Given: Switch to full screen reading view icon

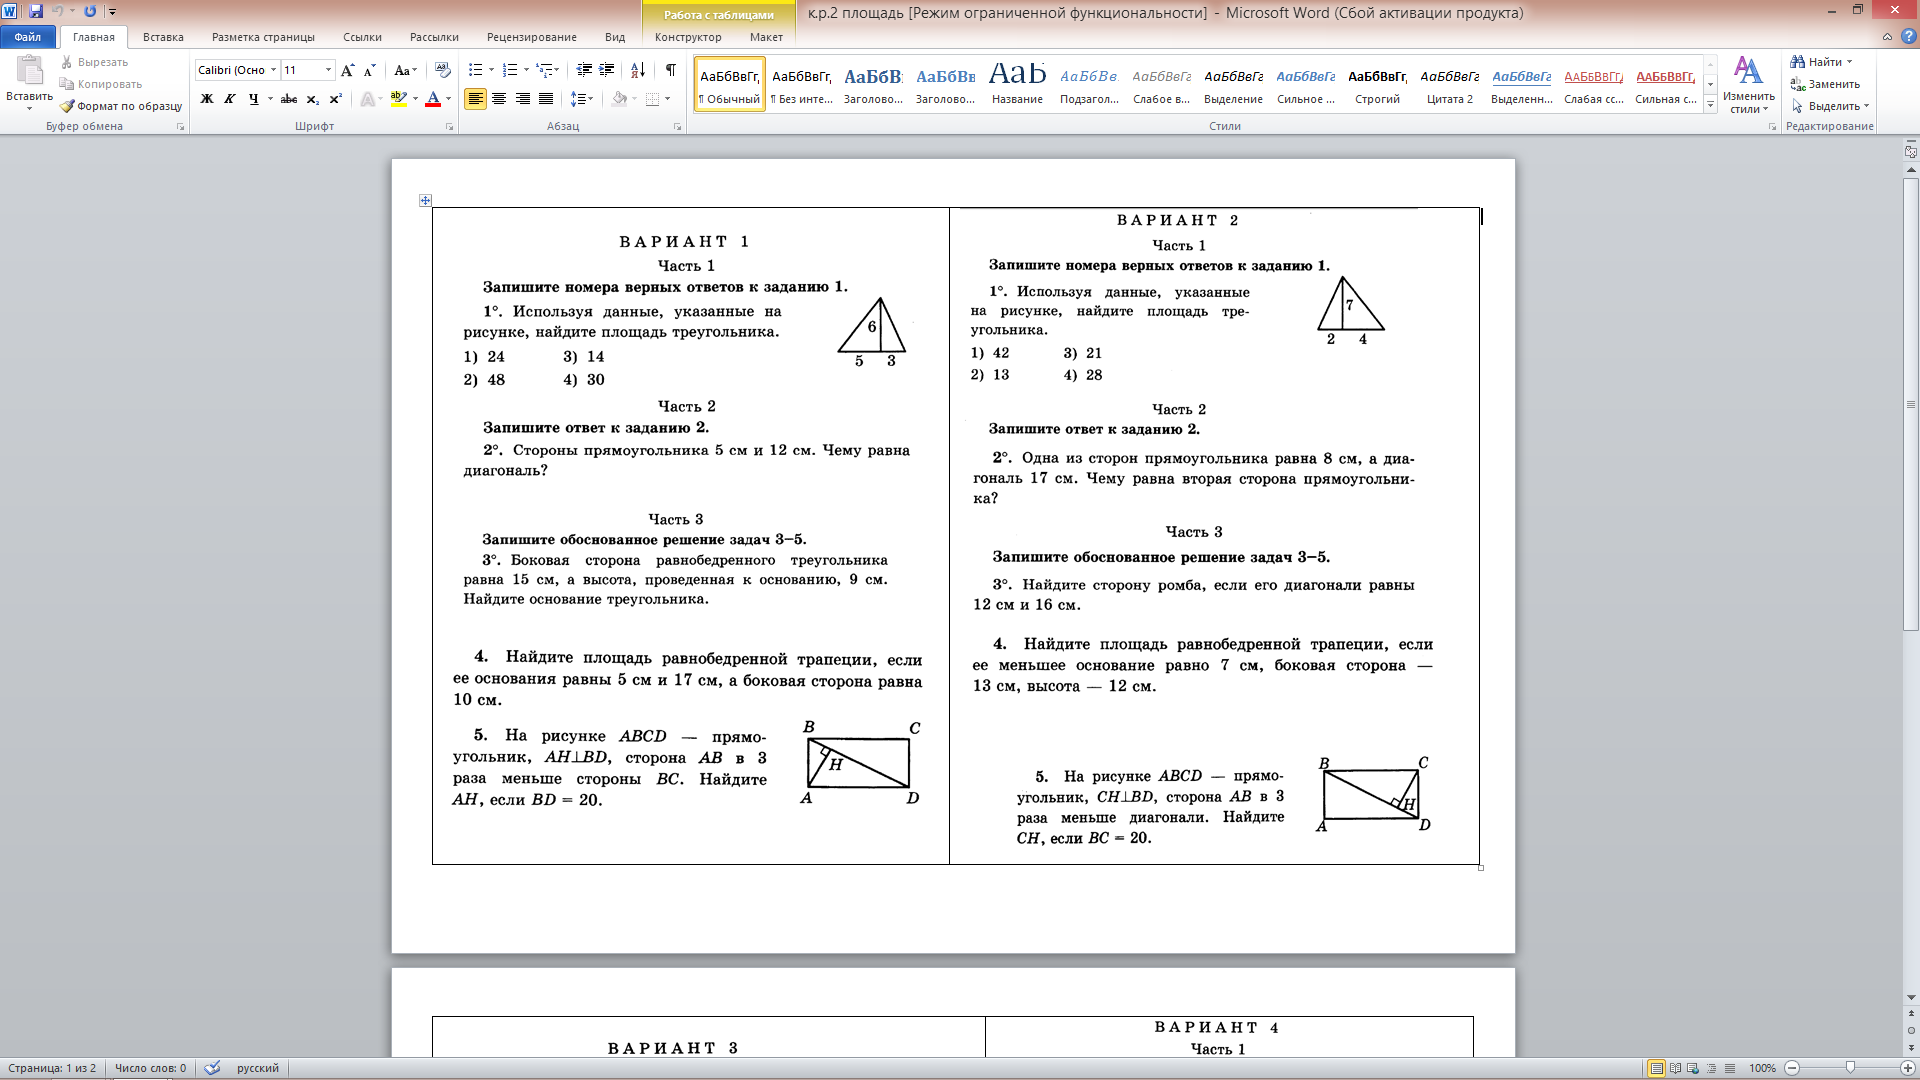Looking at the screenshot, I should 1676,1068.
